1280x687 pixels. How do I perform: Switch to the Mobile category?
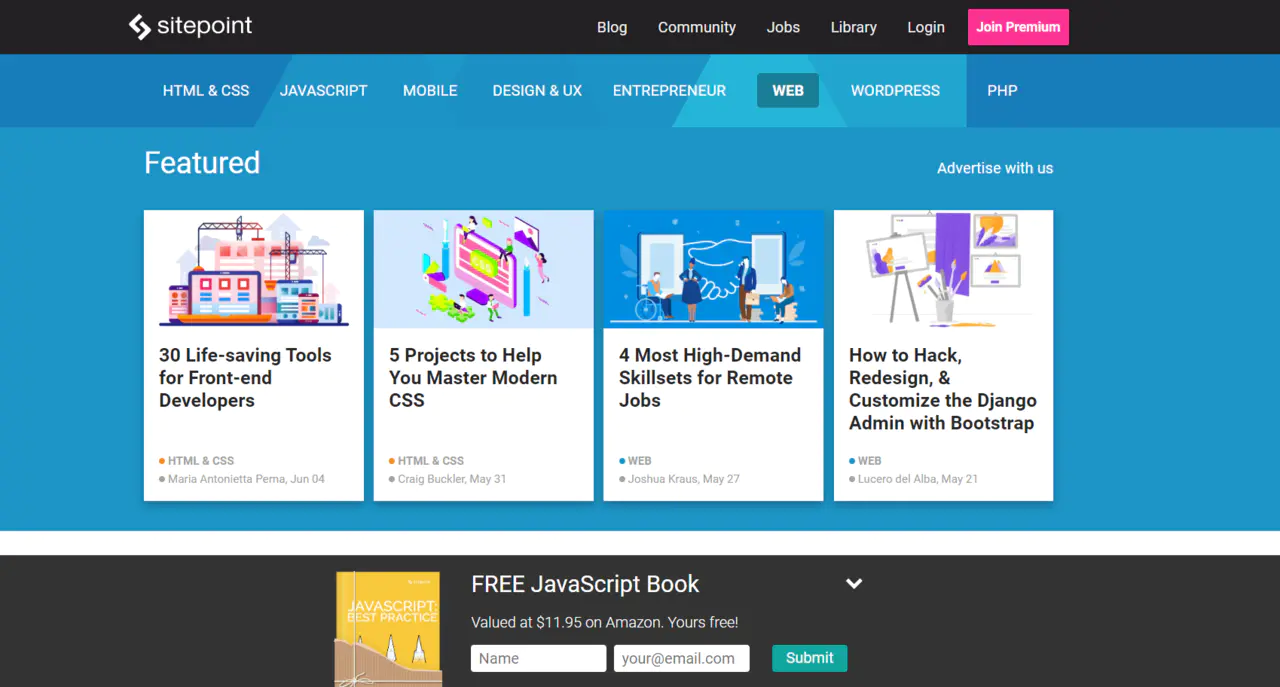coord(430,90)
